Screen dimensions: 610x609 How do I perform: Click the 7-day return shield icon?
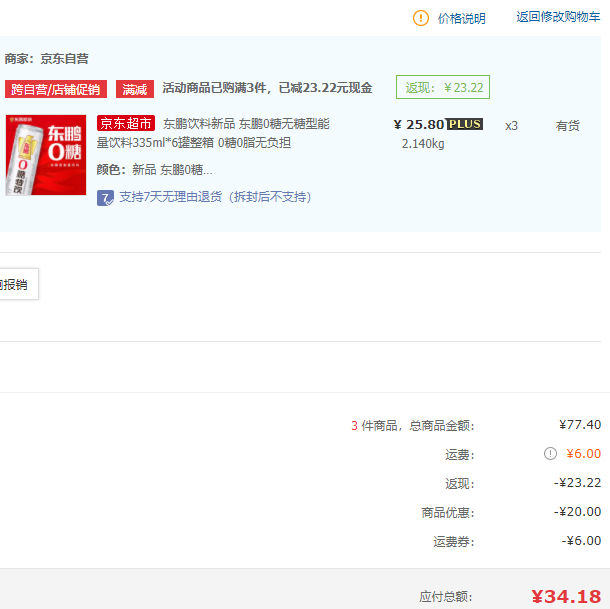(105, 198)
